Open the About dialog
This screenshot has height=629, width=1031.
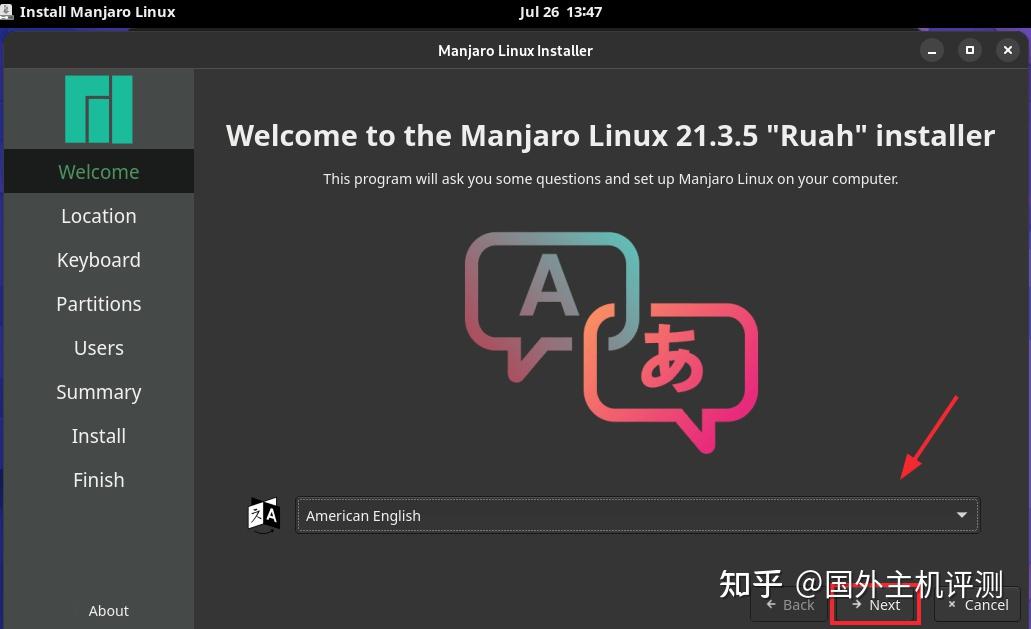point(108,610)
